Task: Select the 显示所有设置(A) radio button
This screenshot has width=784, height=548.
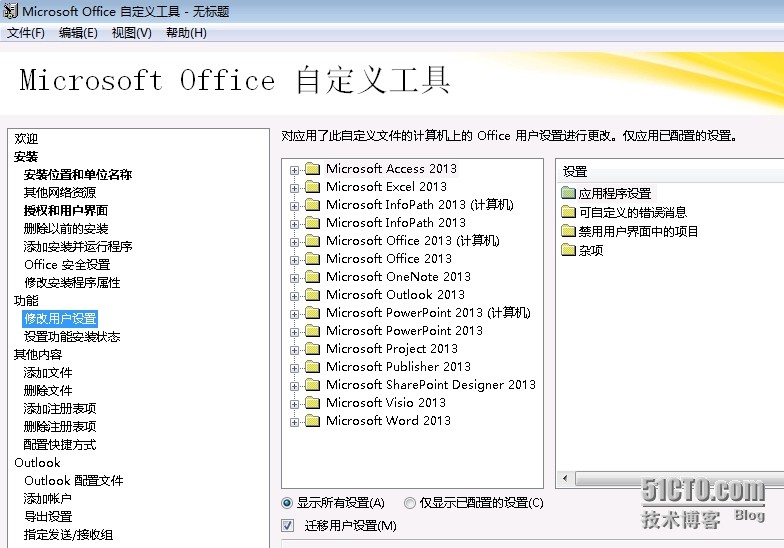Action: coord(287,502)
